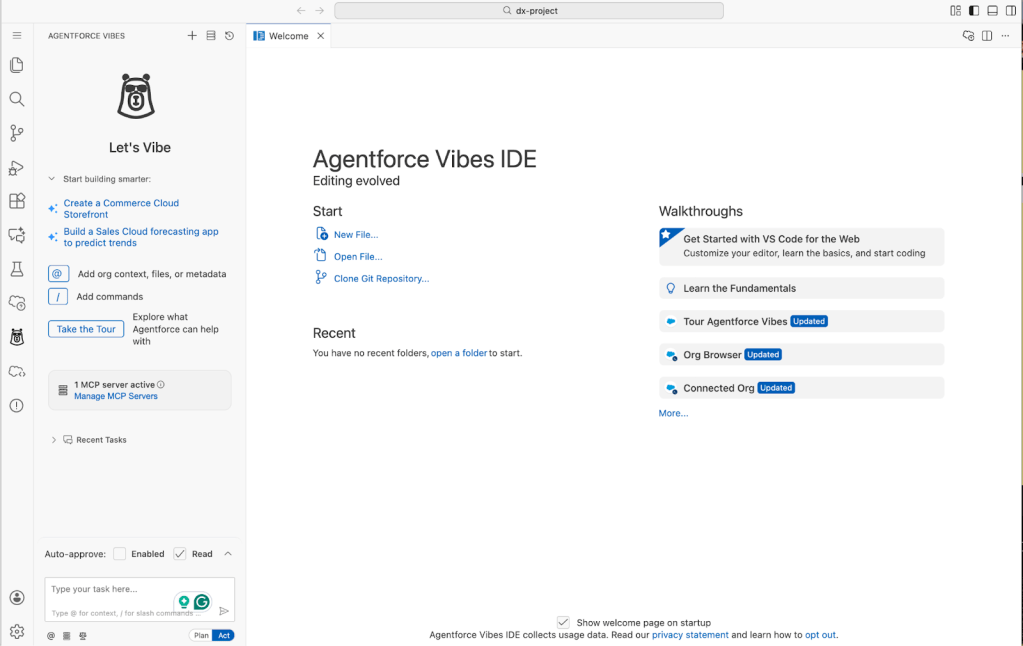1023x646 pixels.
Task: Collapse the Start building smarter section
Action: [52, 179]
